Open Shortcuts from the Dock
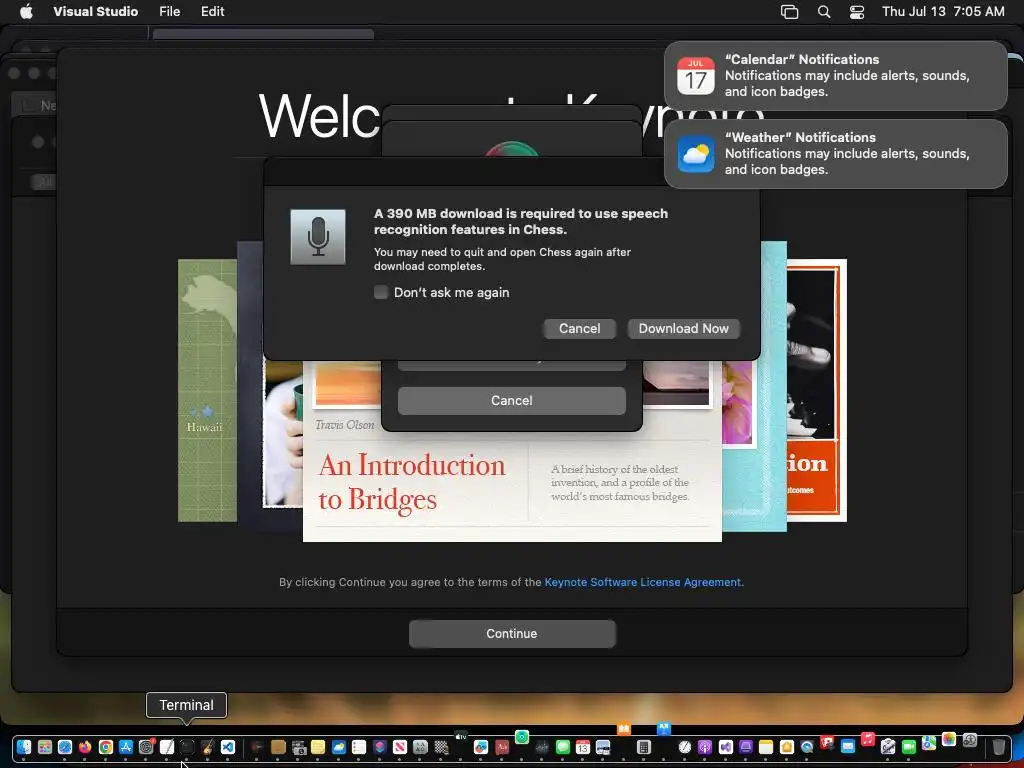This screenshot has width=1024, height=768. [x=379, y=747]
